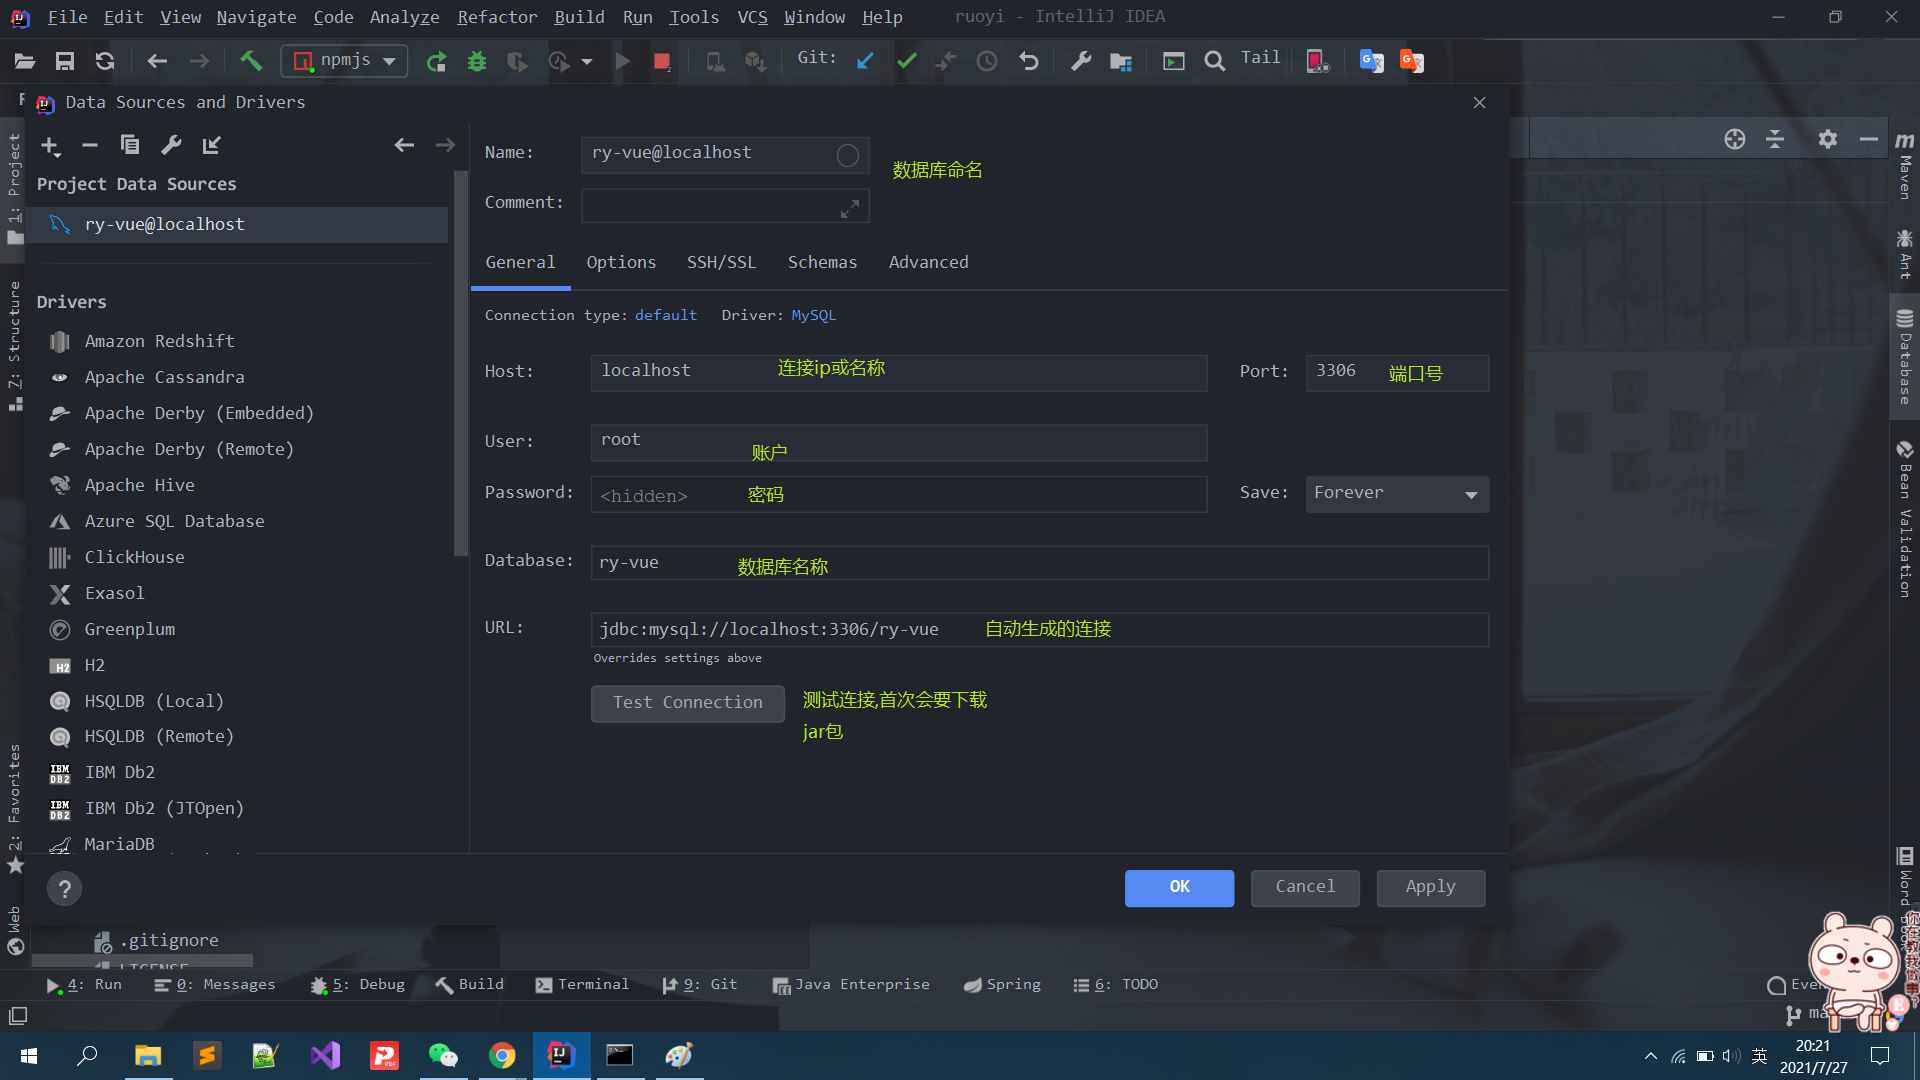Click Git commit green checkmark
The height and width of the screenshot is (1080, 1920).
click(907, 62)
